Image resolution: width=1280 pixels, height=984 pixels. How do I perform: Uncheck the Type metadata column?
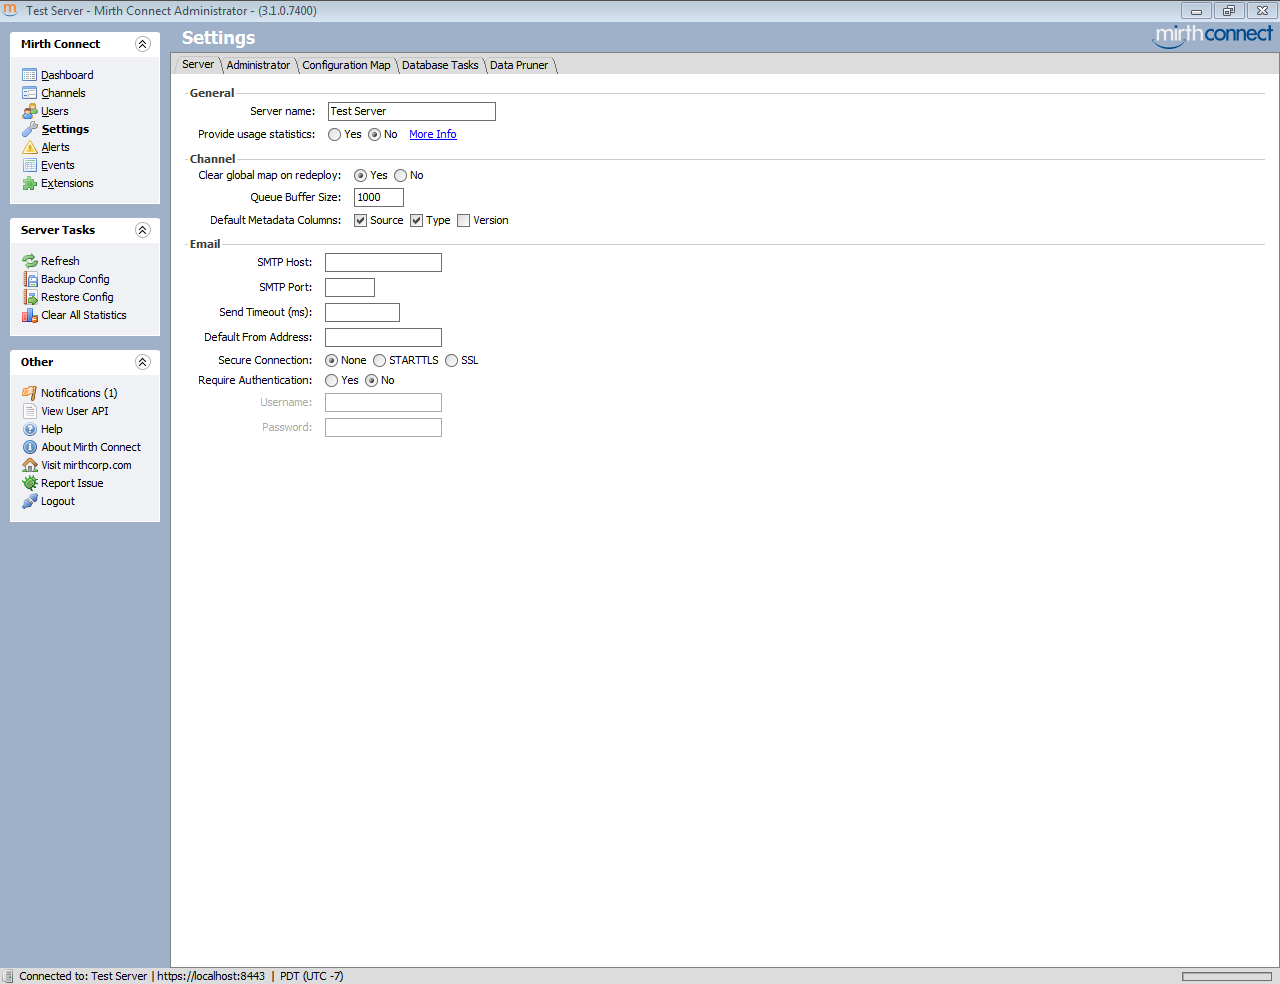click(x=416, y=221)
